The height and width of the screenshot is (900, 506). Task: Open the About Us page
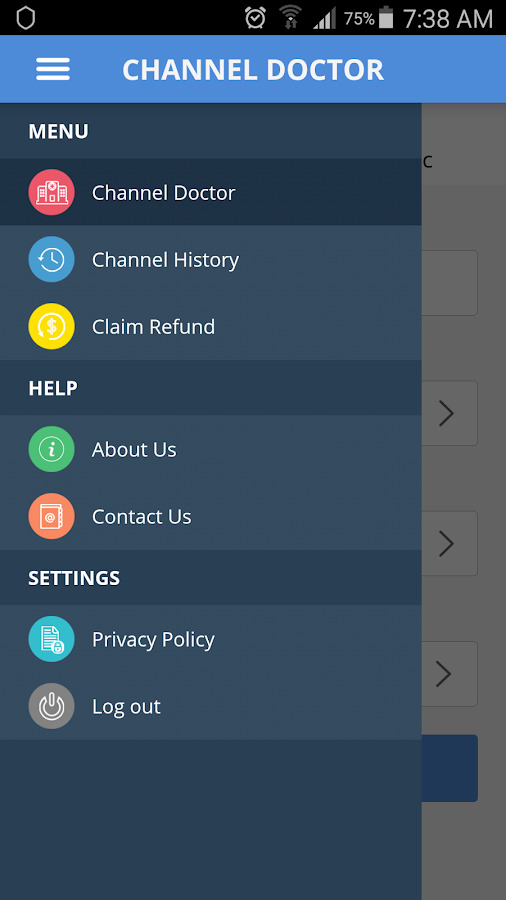pyautogui.click(x=211, y=449)
